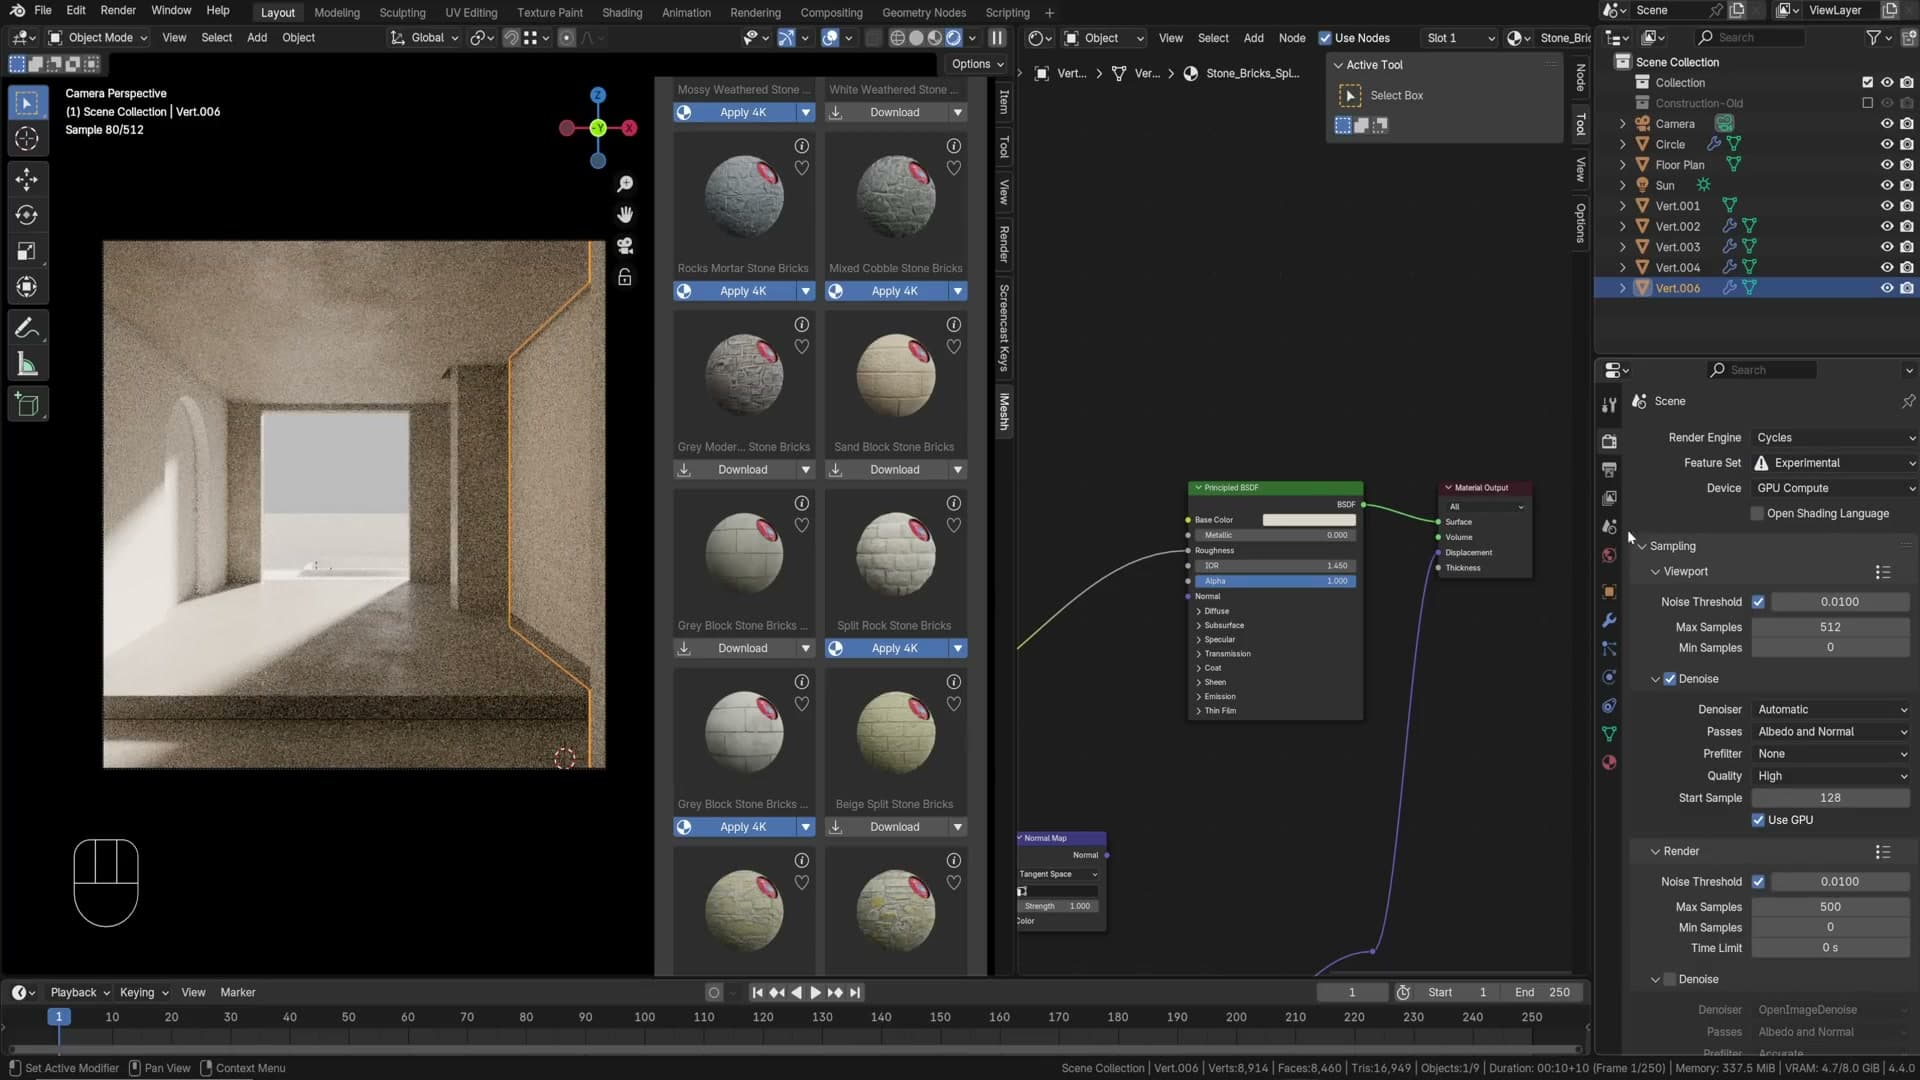Open the File menu

coord(42,11)
